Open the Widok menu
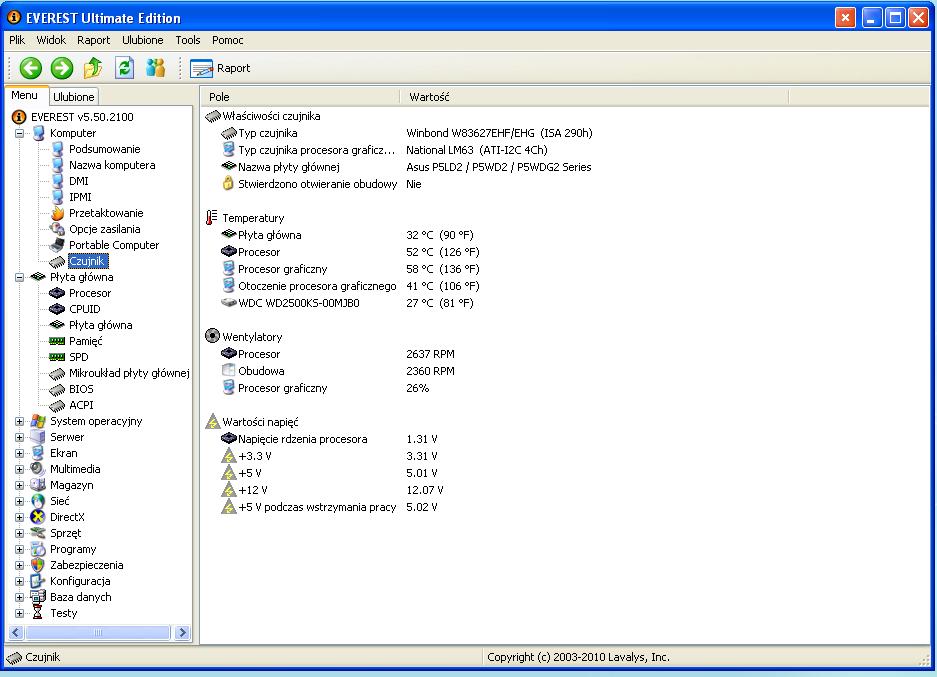 (51, 40)
